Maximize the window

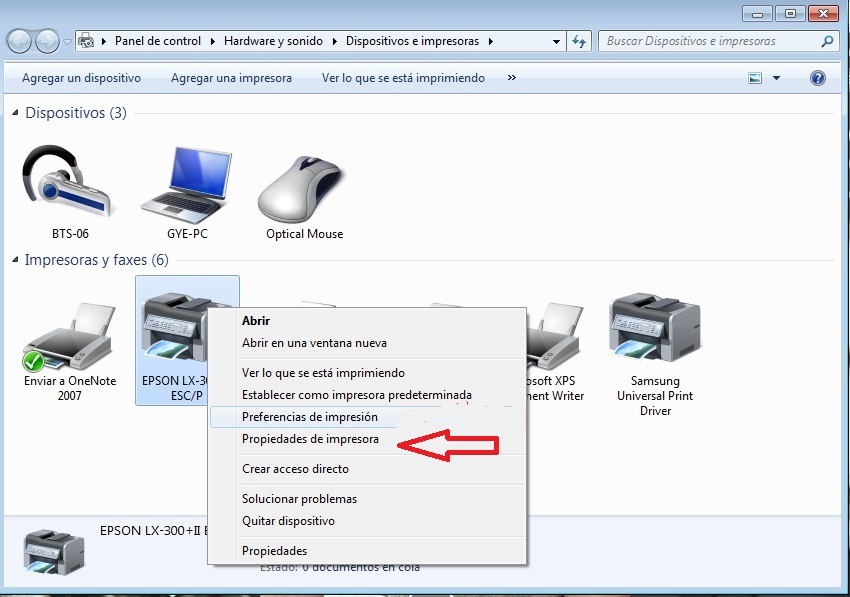tap(790, 14)
